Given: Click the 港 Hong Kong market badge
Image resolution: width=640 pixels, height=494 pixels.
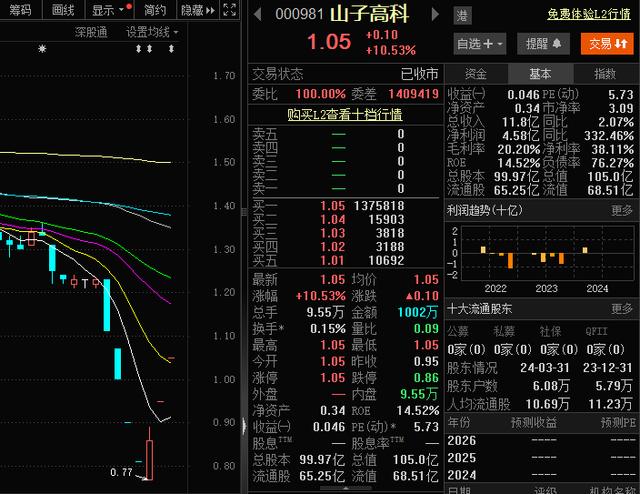Looking at the screenshot, I should point(462,16).
